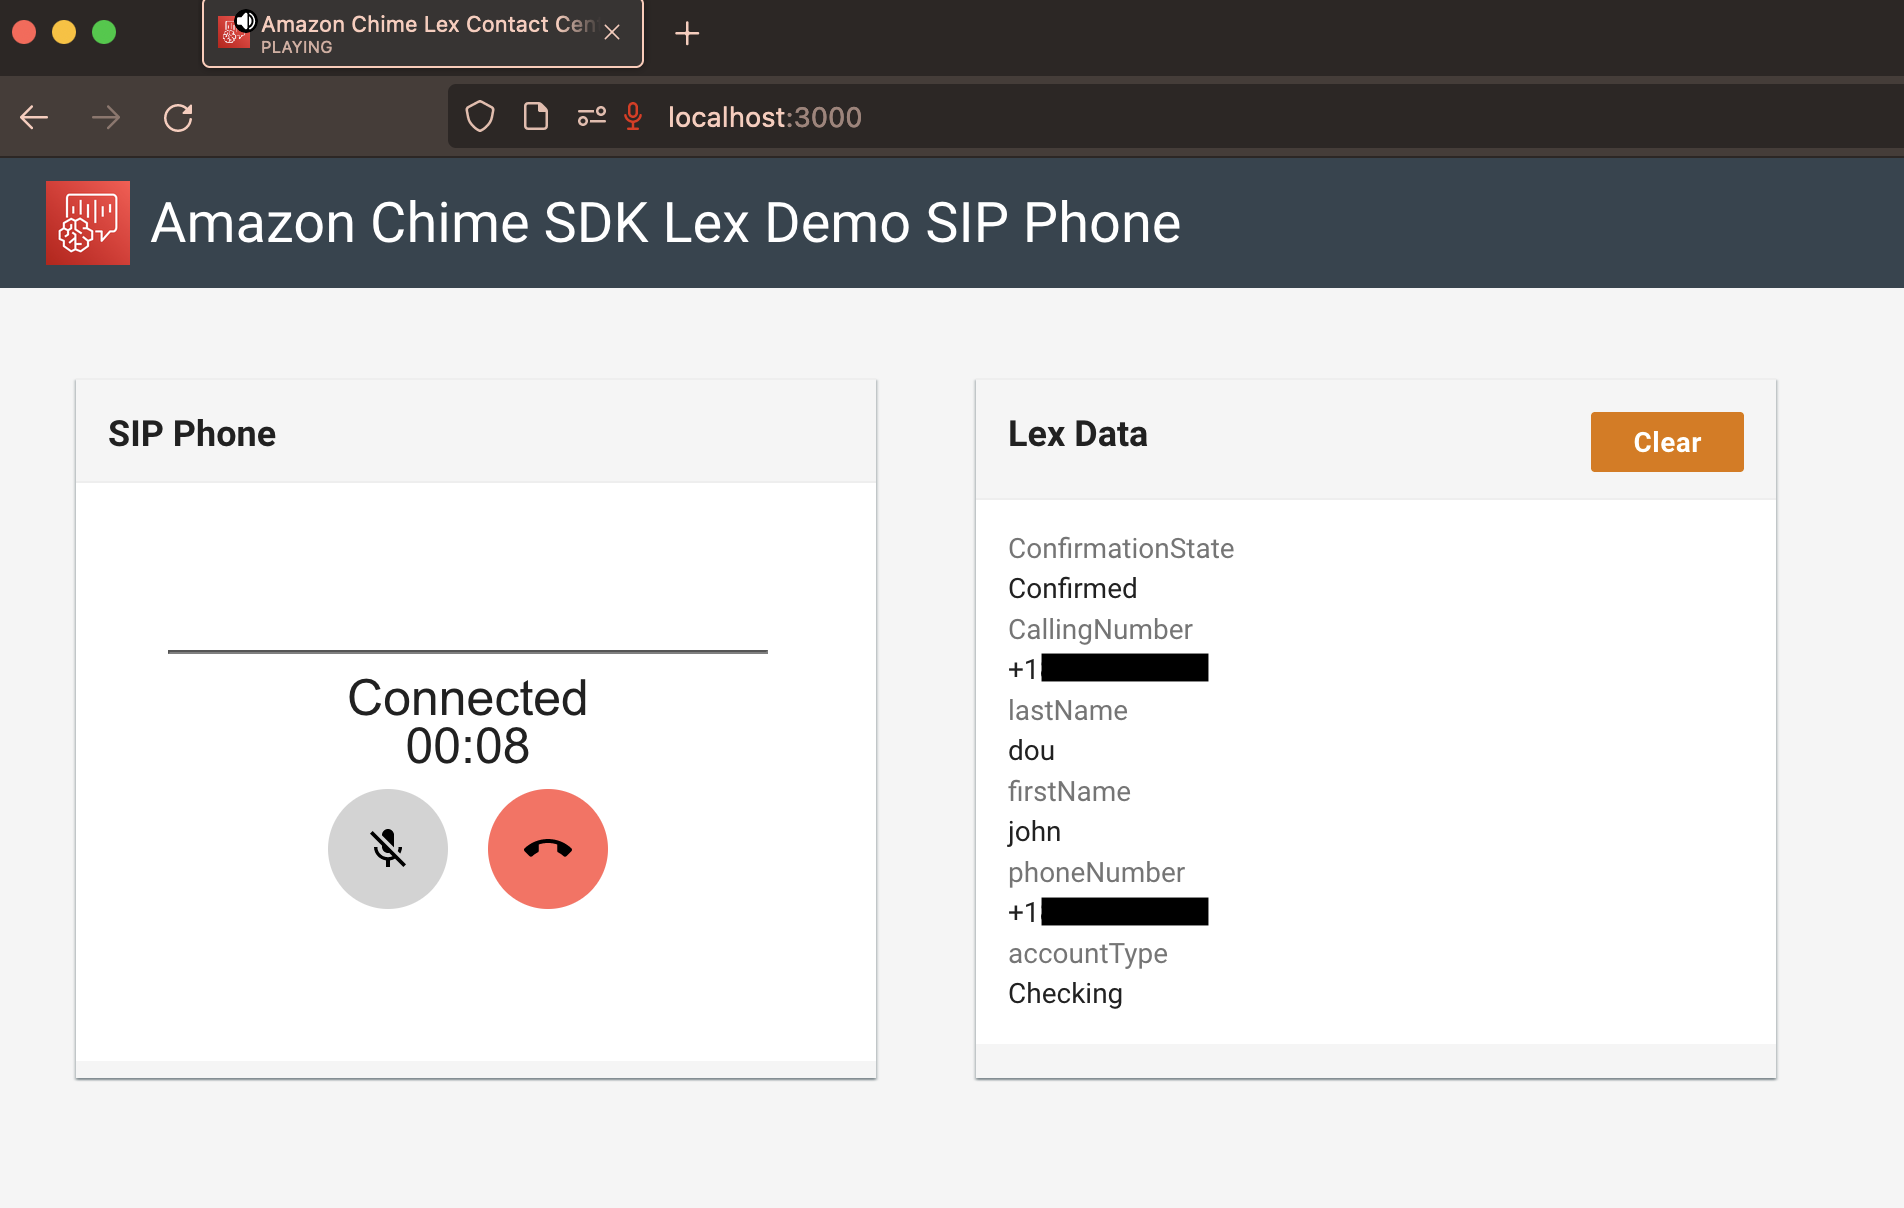Mute tab audio via speaker icon
This screenshot has width=1904, height=1208.
[246, 21]
